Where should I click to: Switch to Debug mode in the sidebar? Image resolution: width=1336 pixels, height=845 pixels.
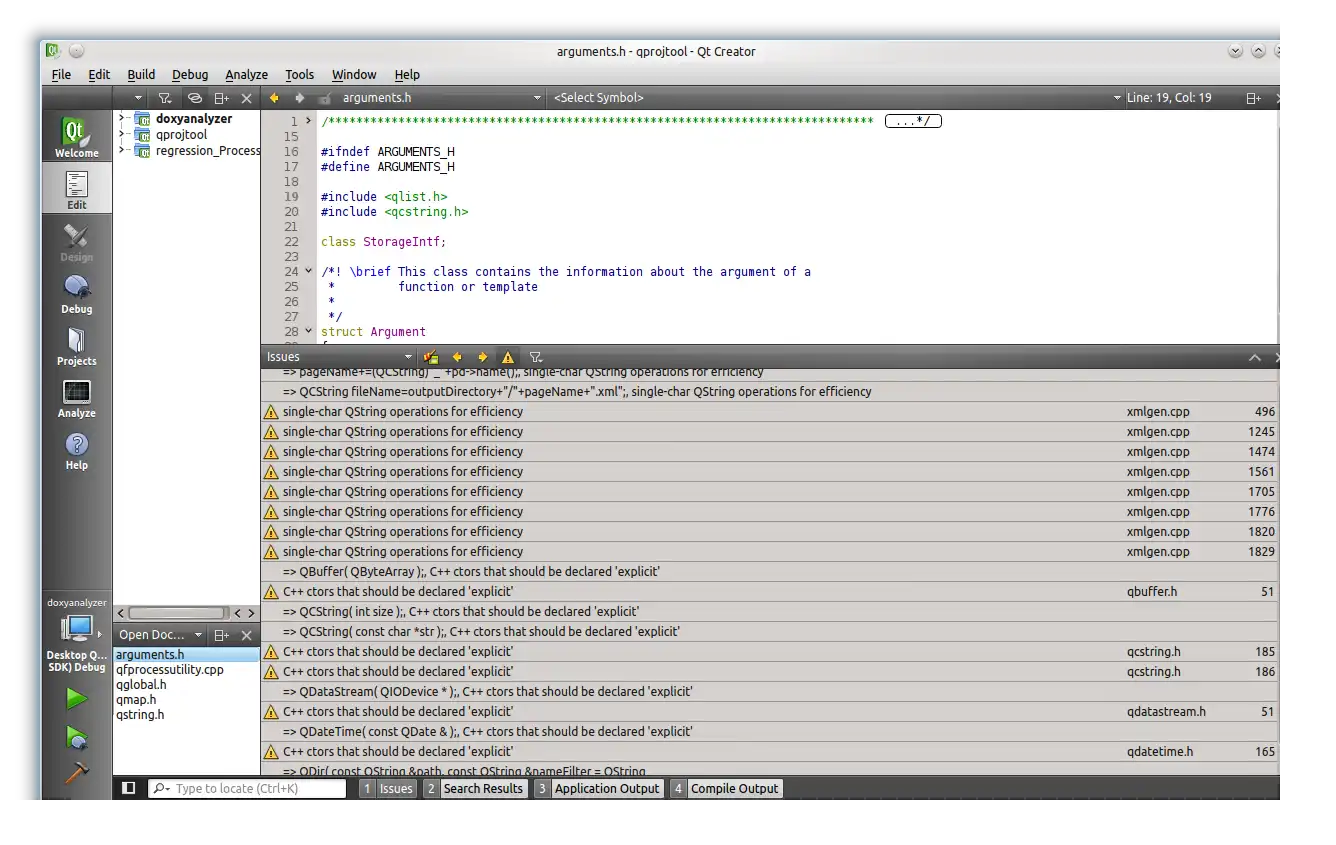[x=76, y=294]
